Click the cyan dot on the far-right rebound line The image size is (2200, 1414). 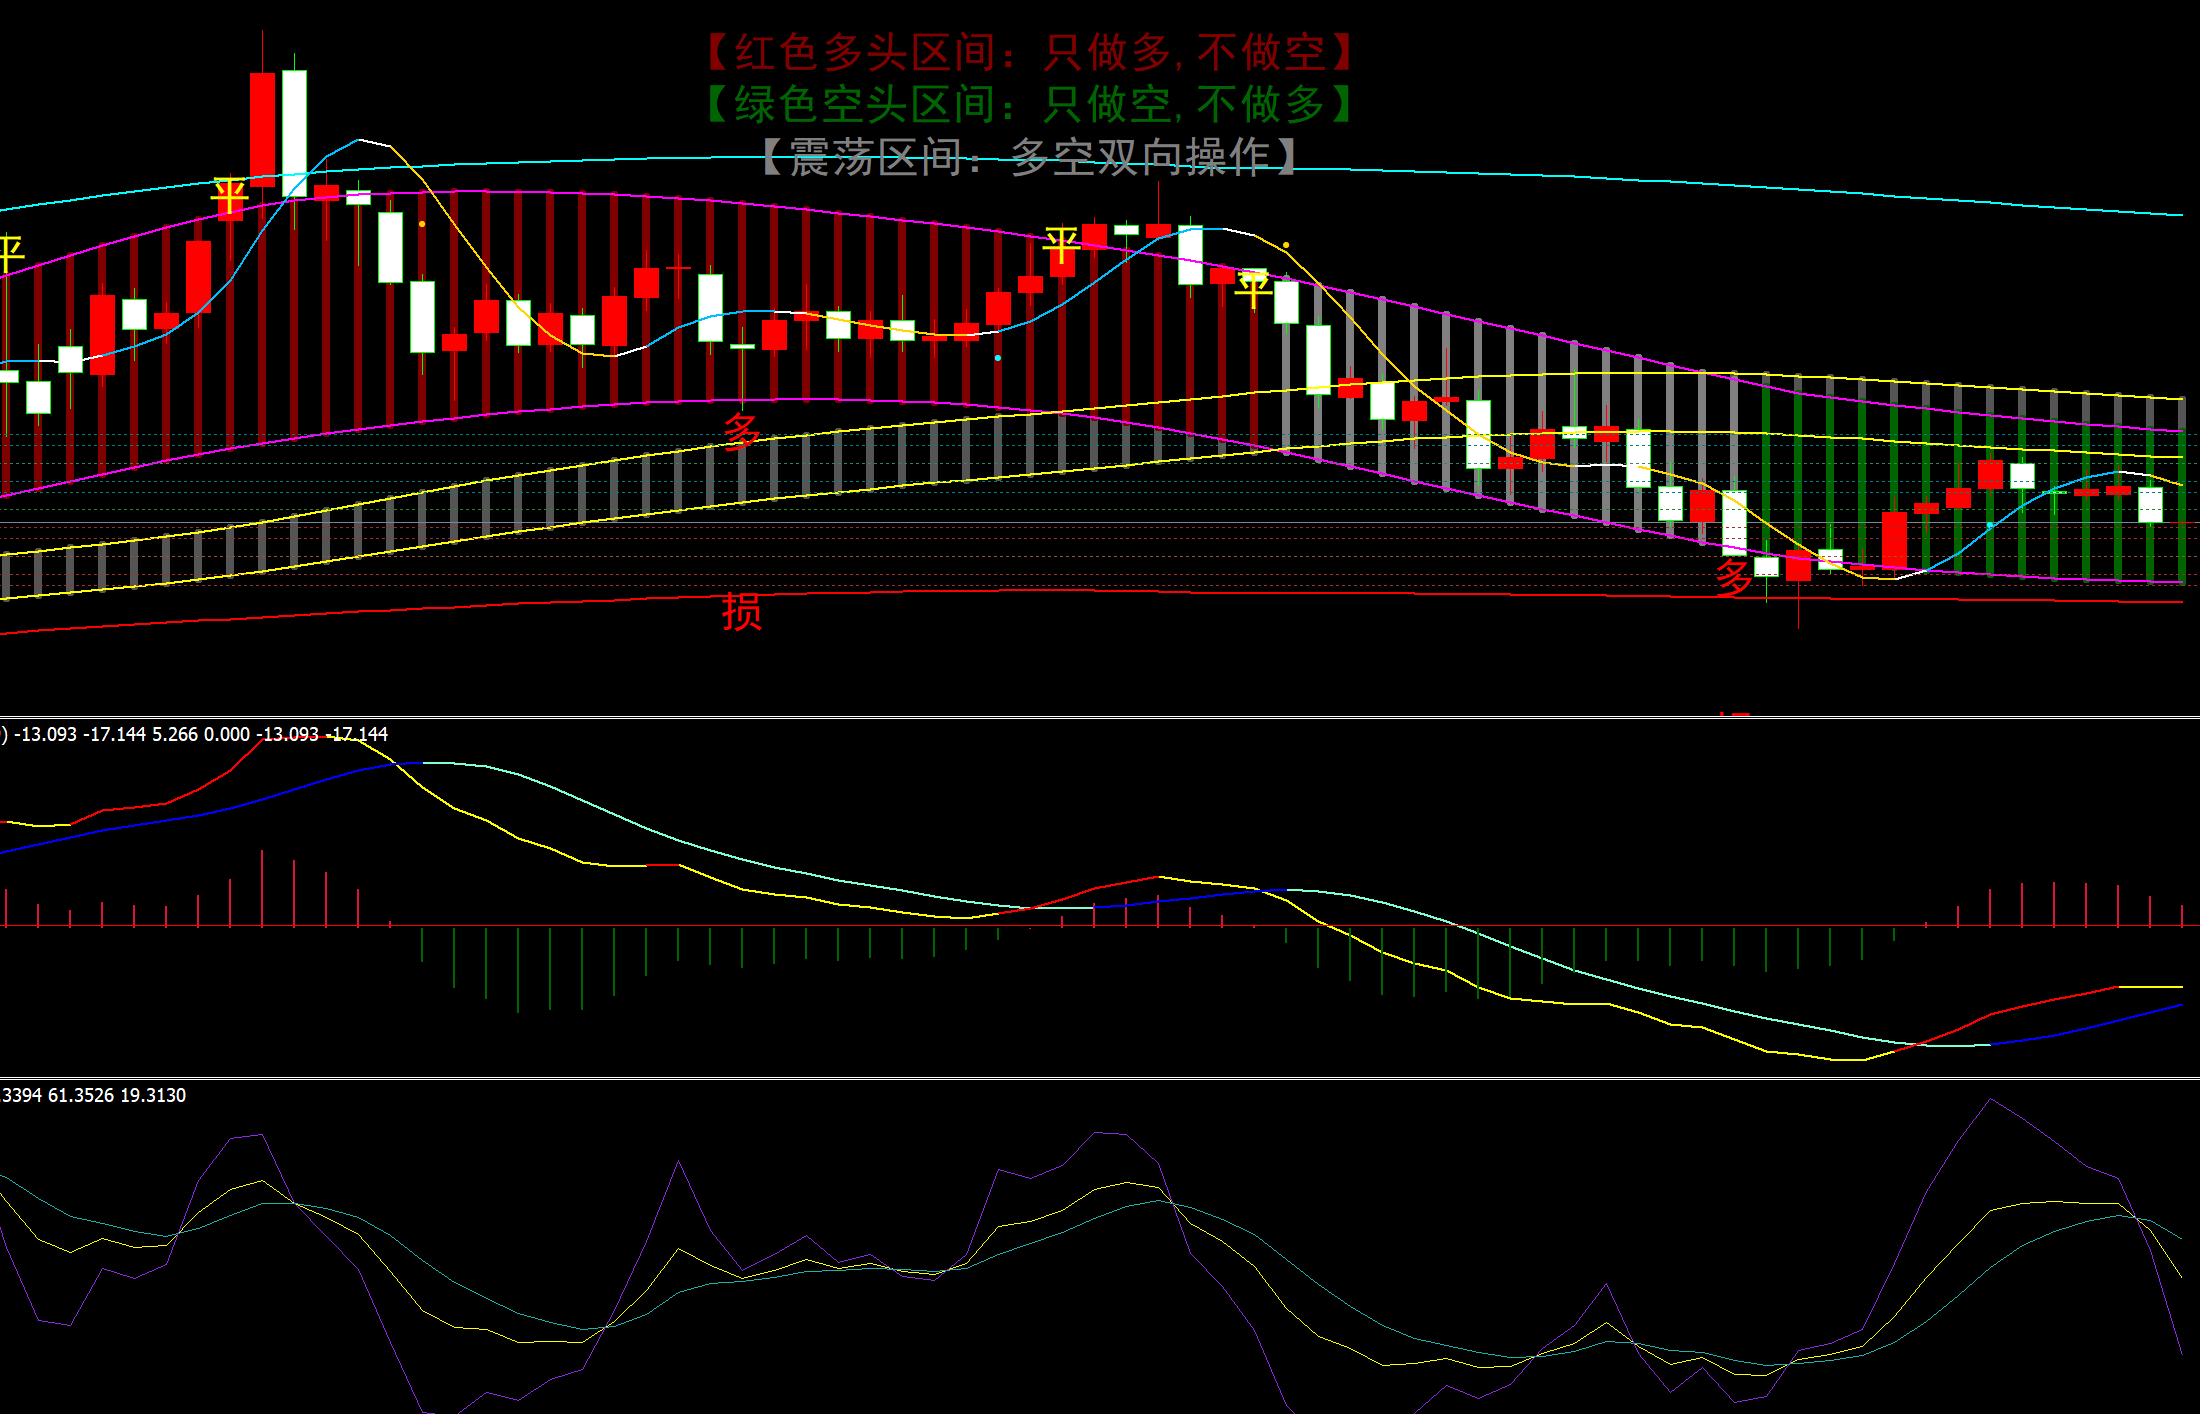1990,525
